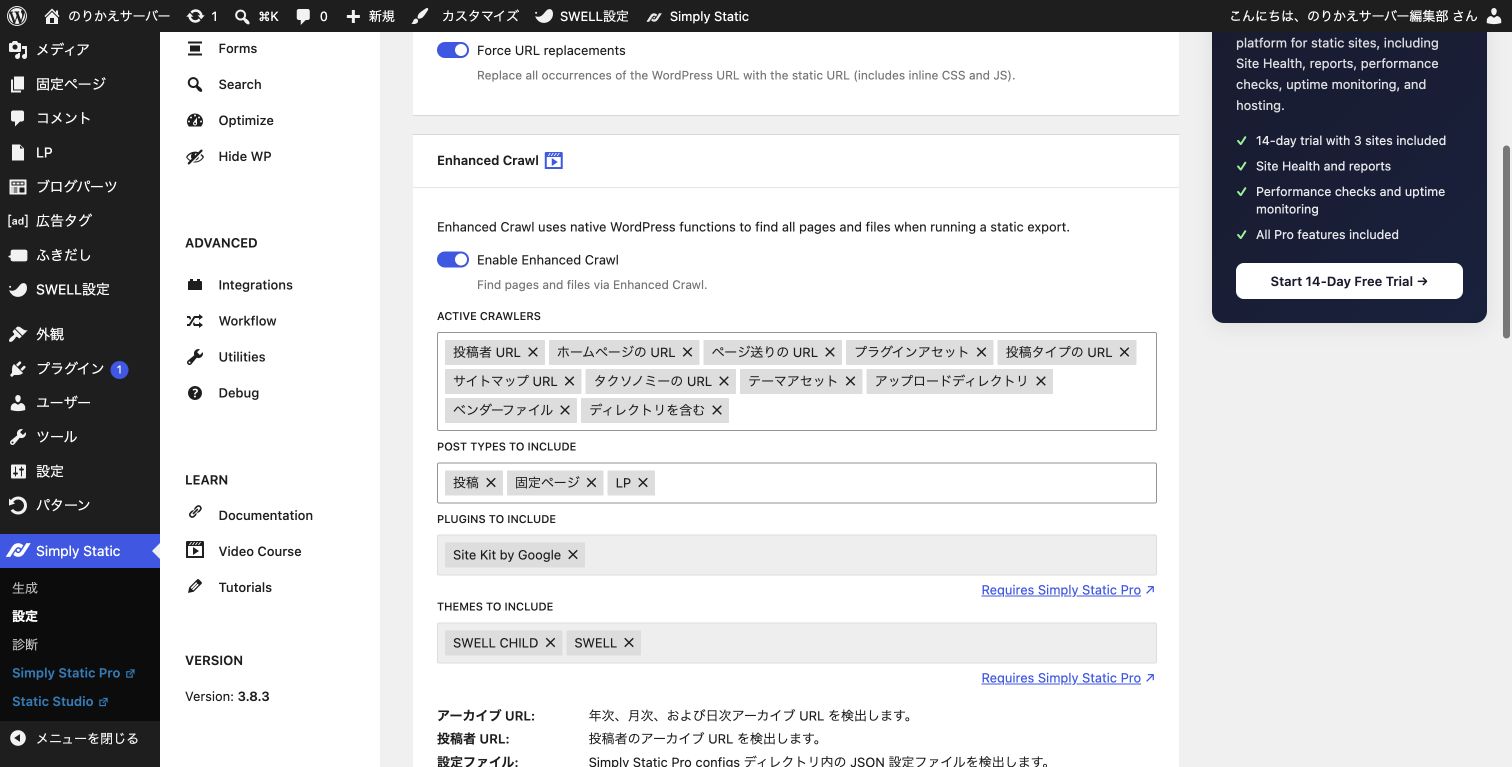This screenshot has width=1512, height=767.
Task: Open SWELL設定 in the admin bar
Action: tap(581, 16)
